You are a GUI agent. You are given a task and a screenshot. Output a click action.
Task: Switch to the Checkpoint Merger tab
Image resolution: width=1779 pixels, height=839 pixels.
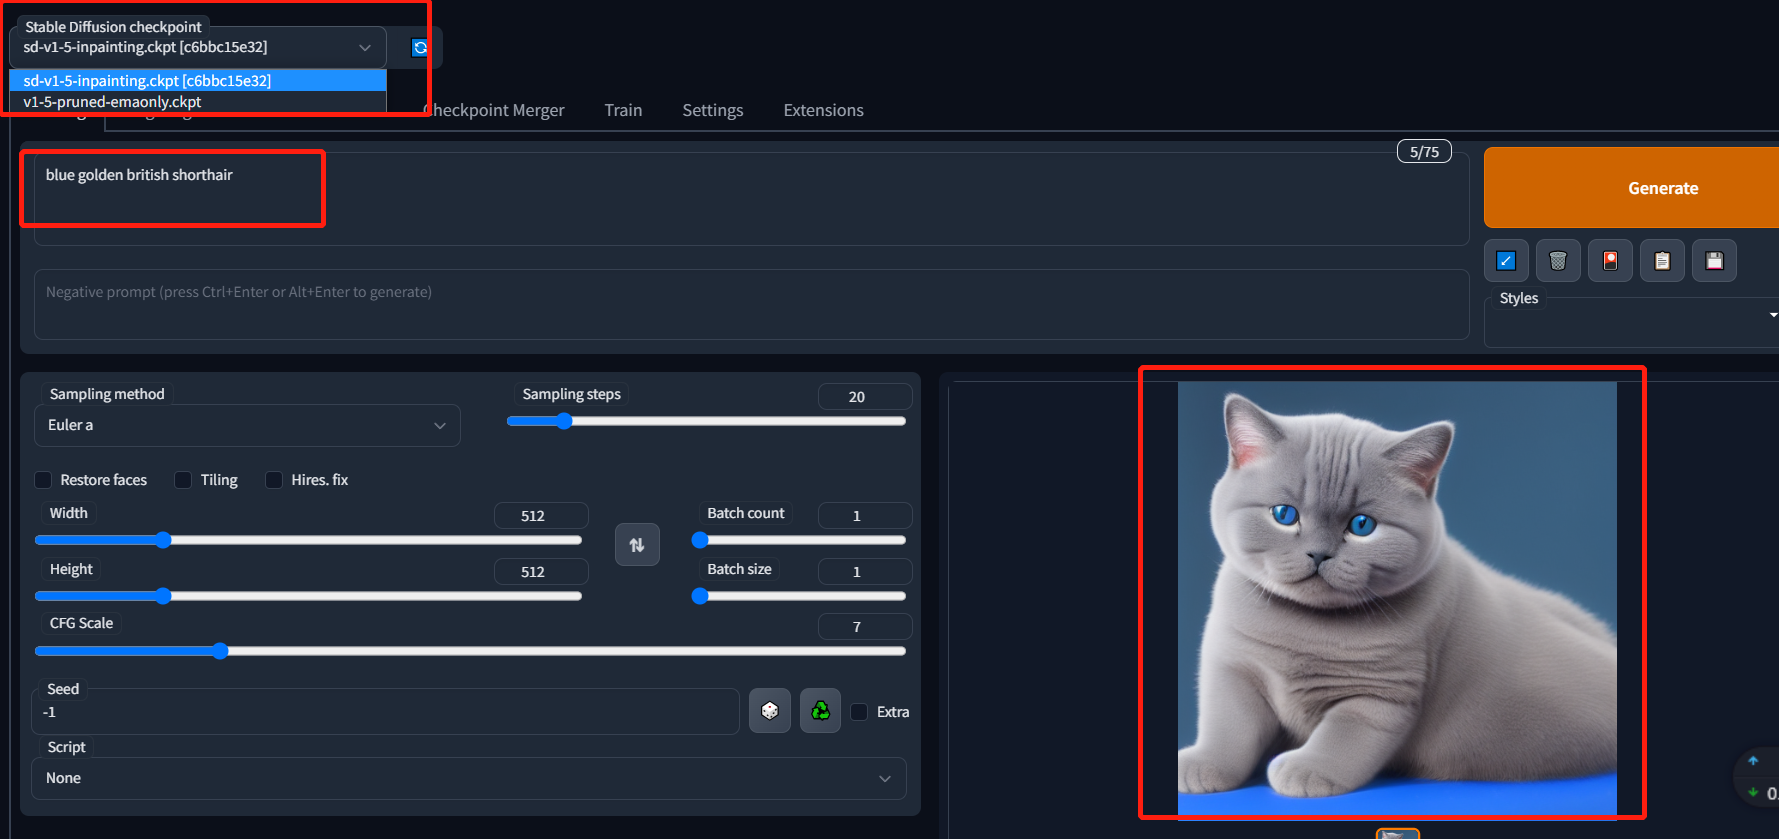(494, 110)
